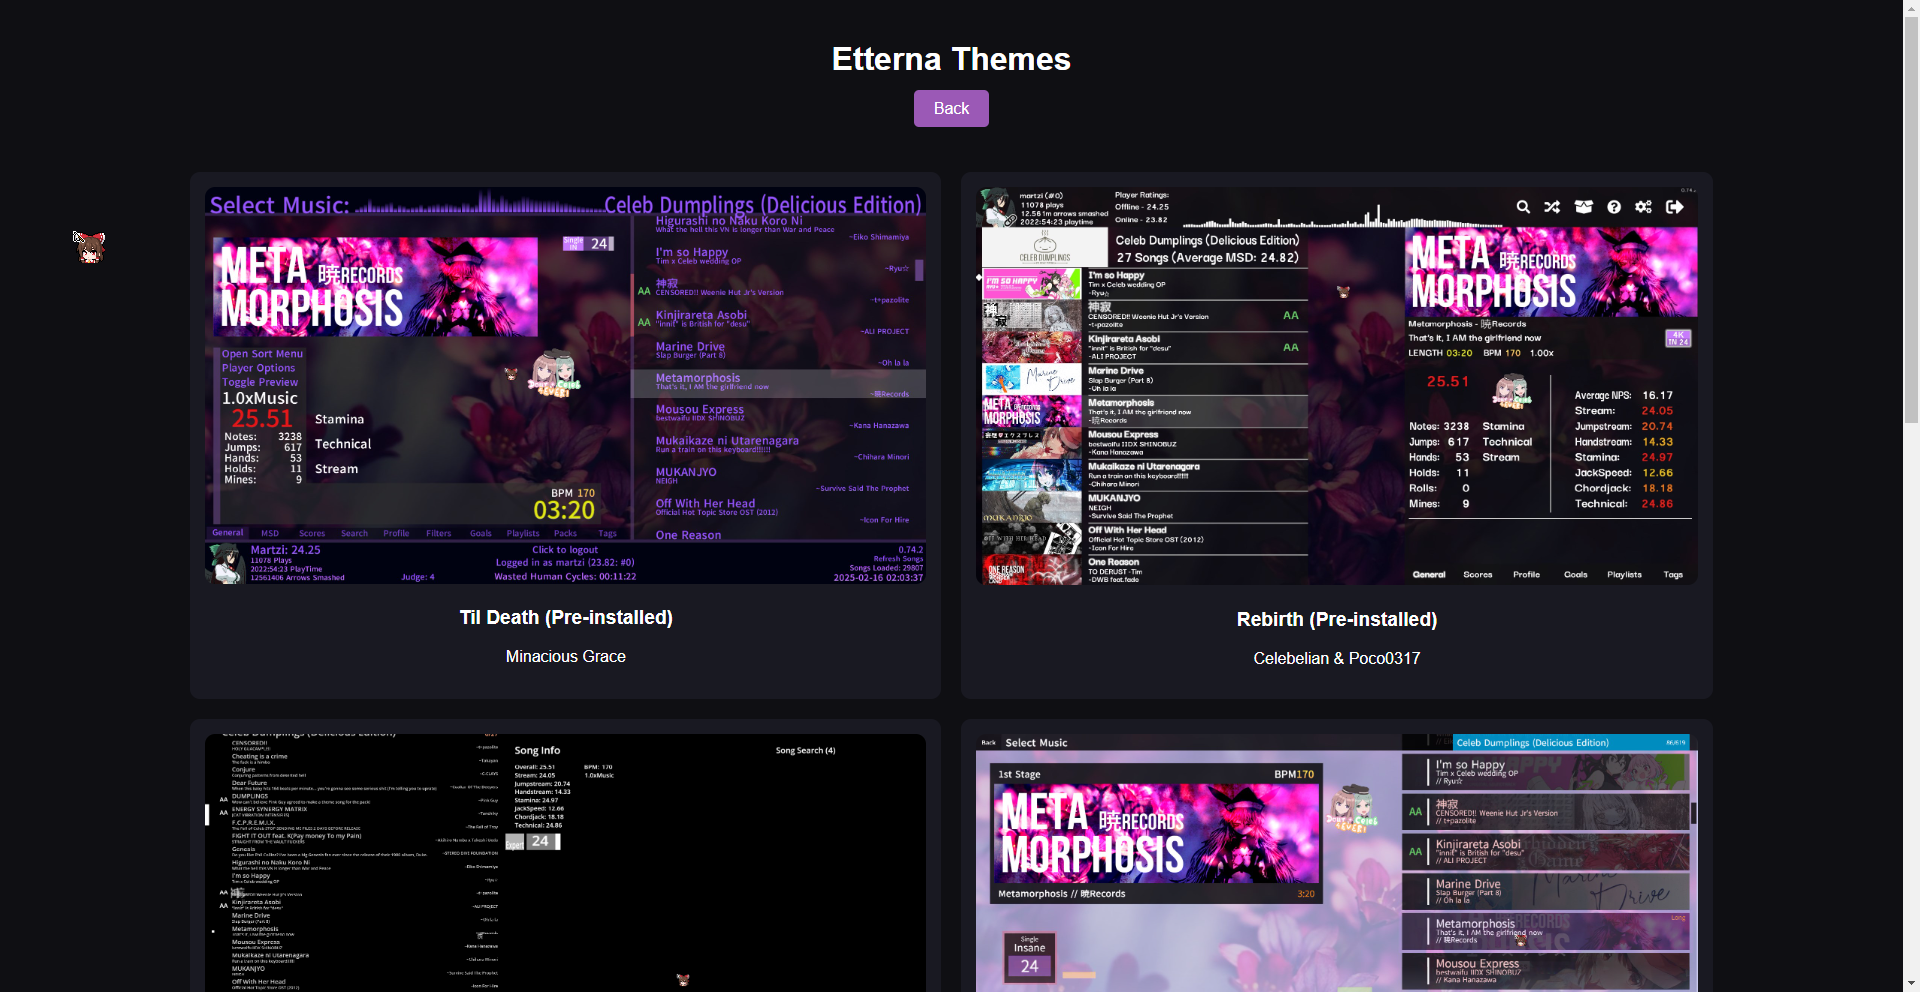
Task: Click the exit arrow icon at top right
Action: point(1675,207)
